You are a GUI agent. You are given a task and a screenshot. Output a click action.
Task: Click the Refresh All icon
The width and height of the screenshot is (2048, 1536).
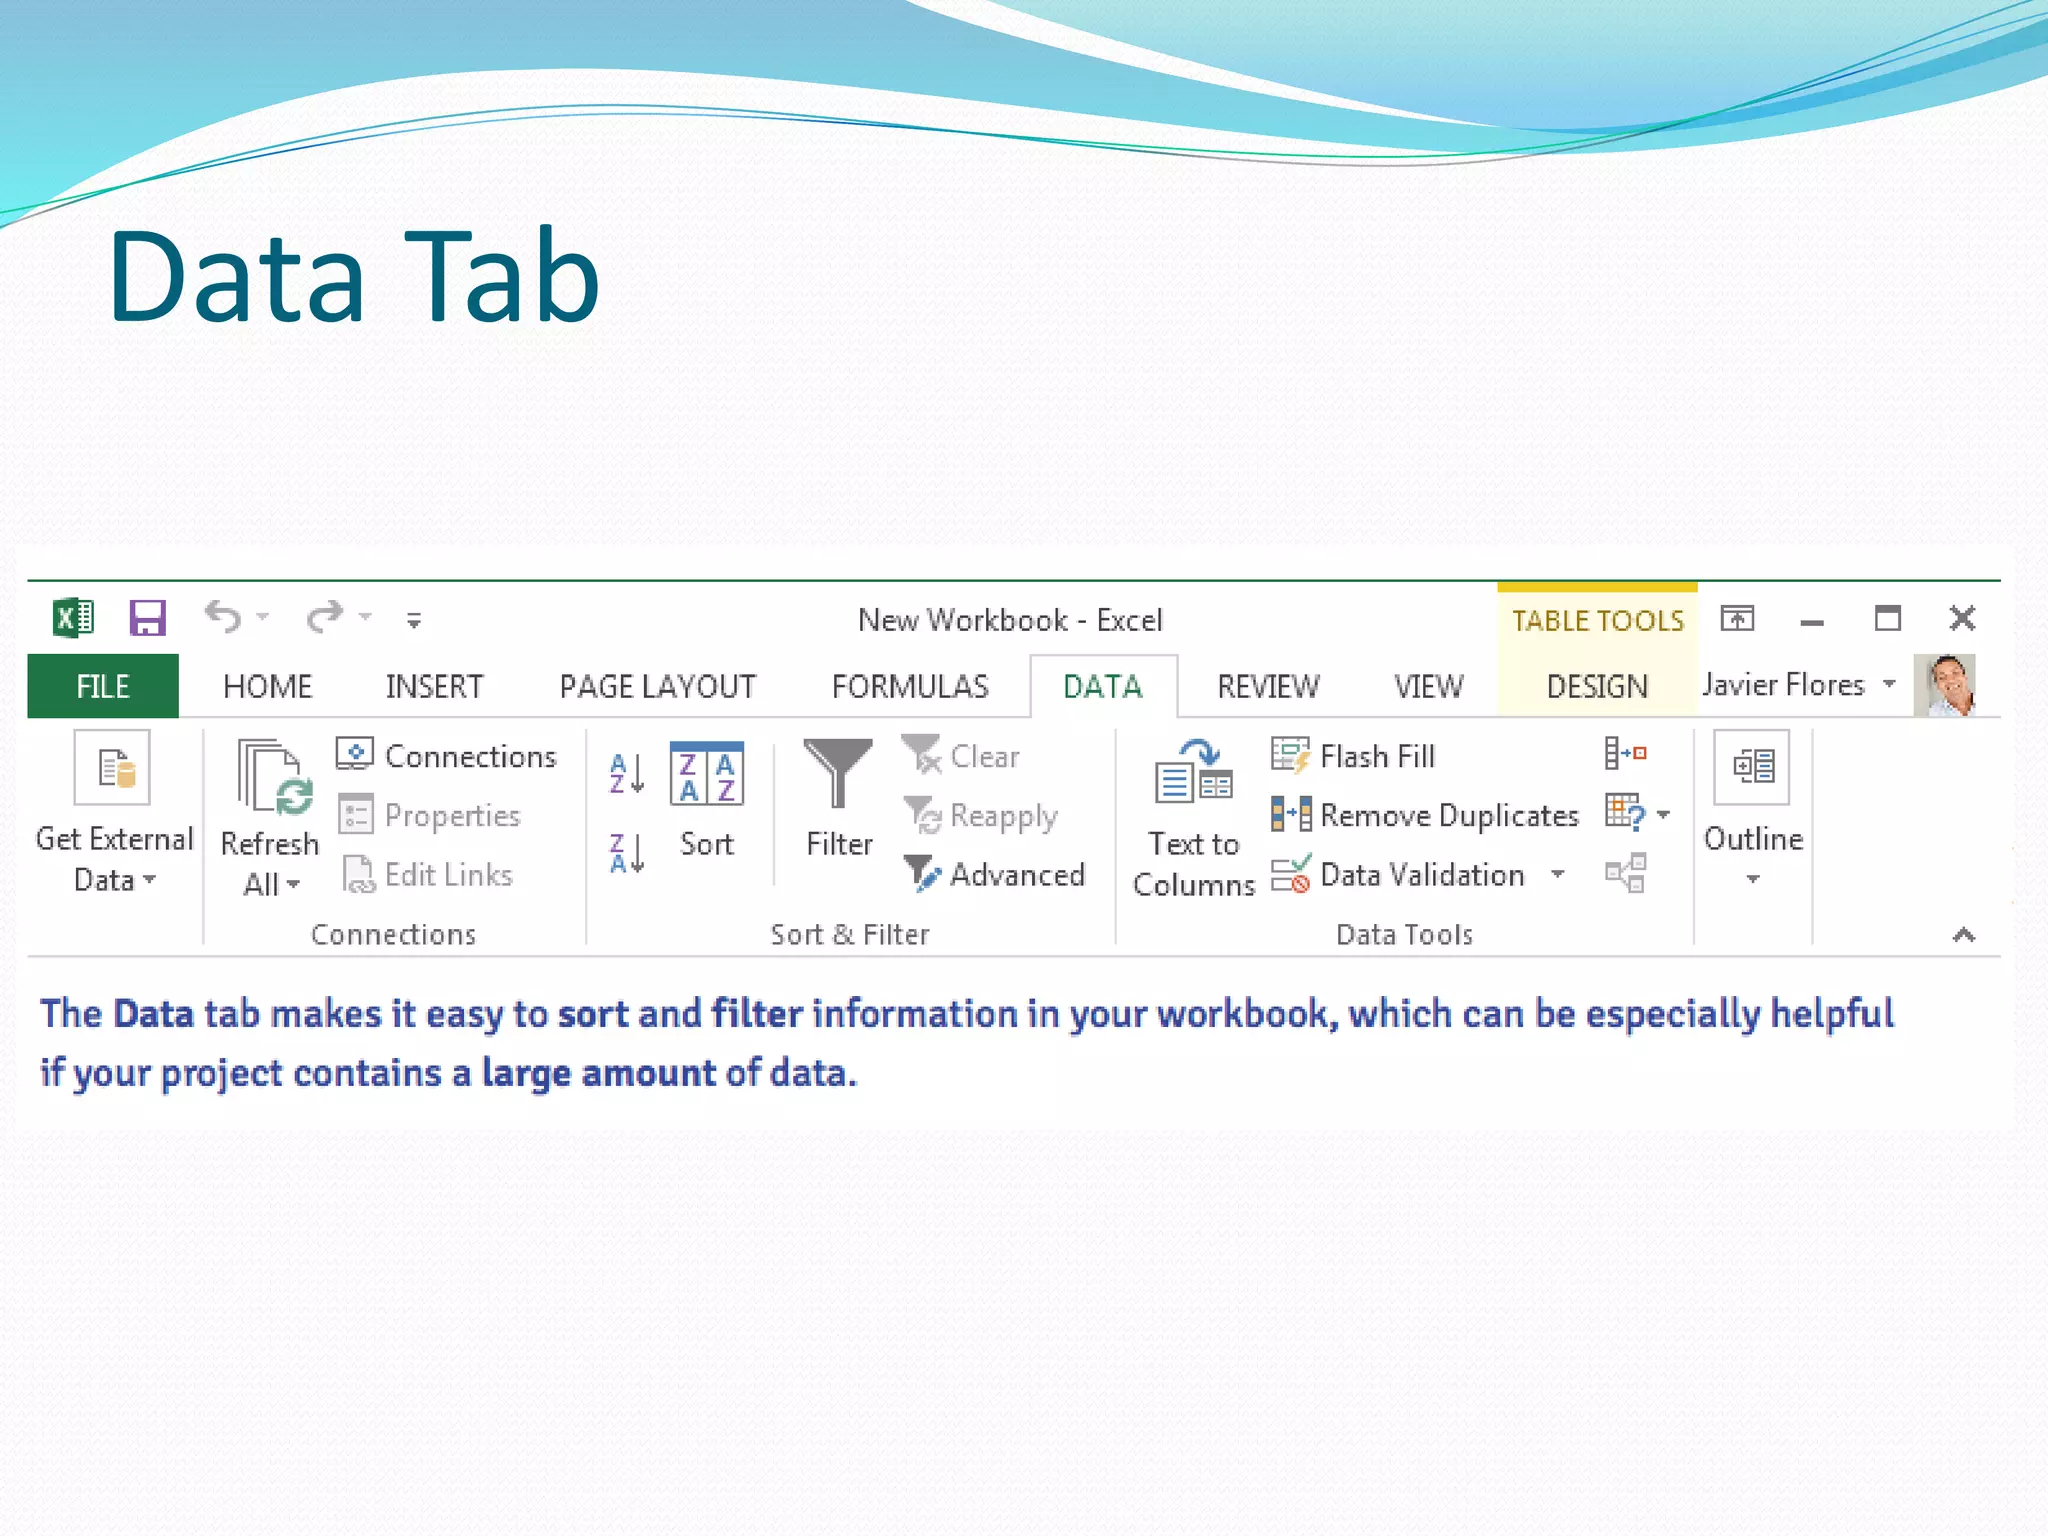coord(272,778)
